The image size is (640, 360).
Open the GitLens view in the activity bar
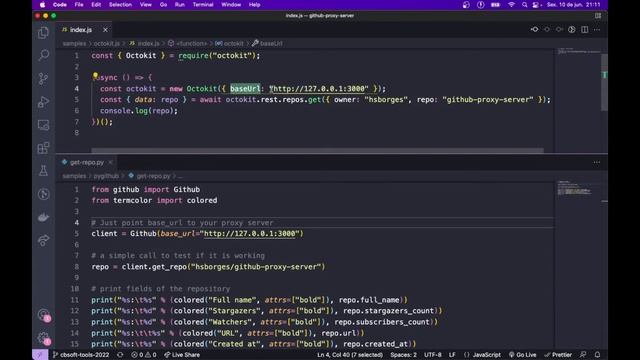click(x=43, y=194)
